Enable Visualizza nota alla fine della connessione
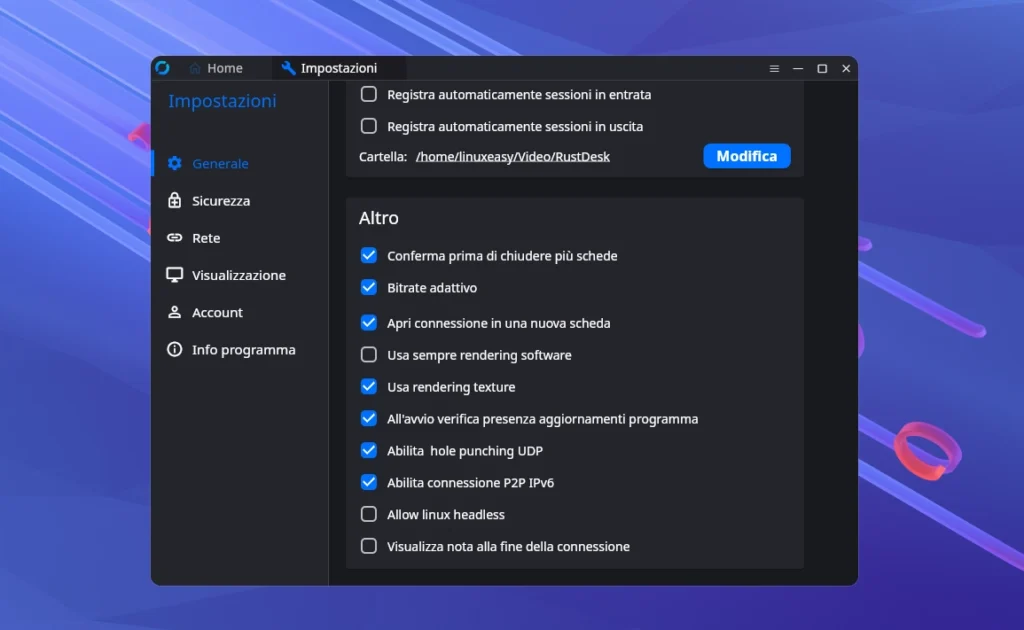 [x=368, y=546]
